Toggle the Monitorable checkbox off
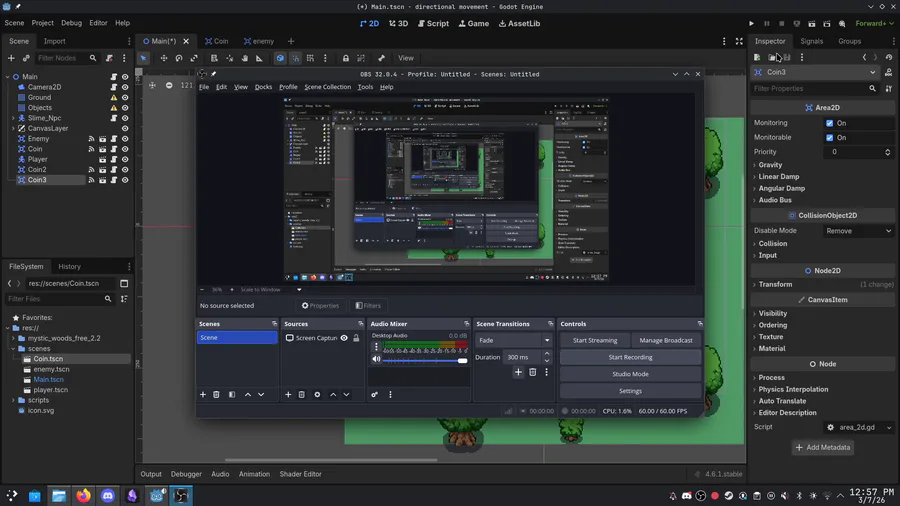The image size is (900, 506). (829, 138)
